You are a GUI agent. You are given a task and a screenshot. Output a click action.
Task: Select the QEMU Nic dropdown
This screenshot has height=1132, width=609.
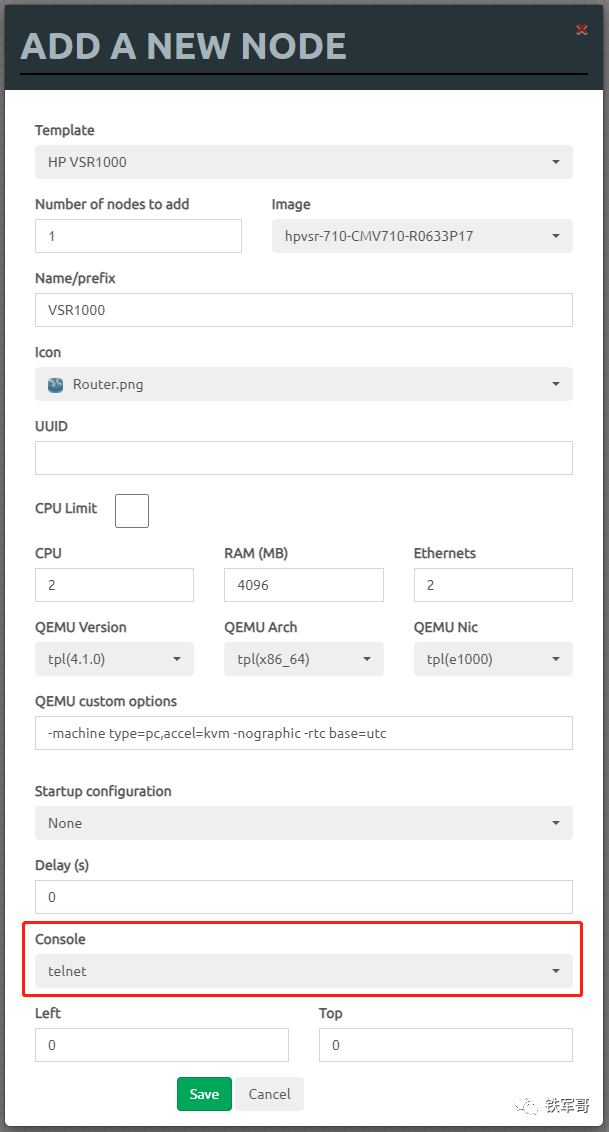tap(493, 659)
